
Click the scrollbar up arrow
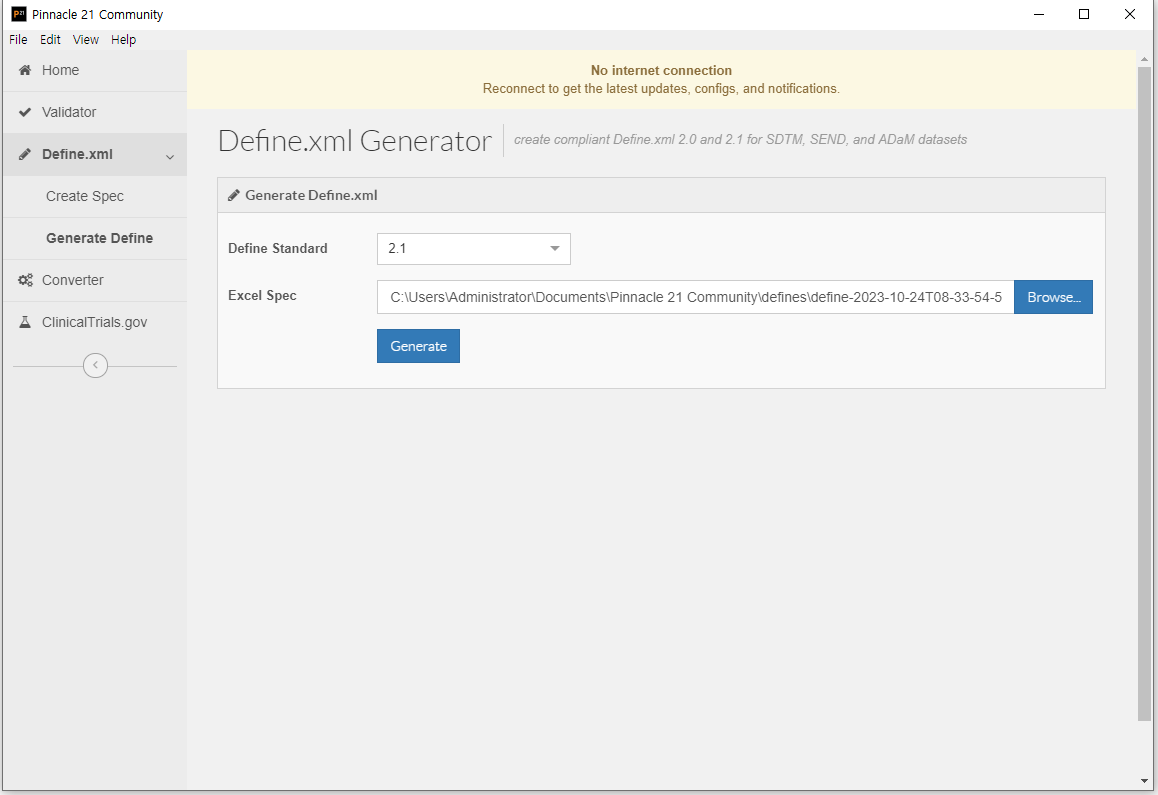[x=1144, y=58]
